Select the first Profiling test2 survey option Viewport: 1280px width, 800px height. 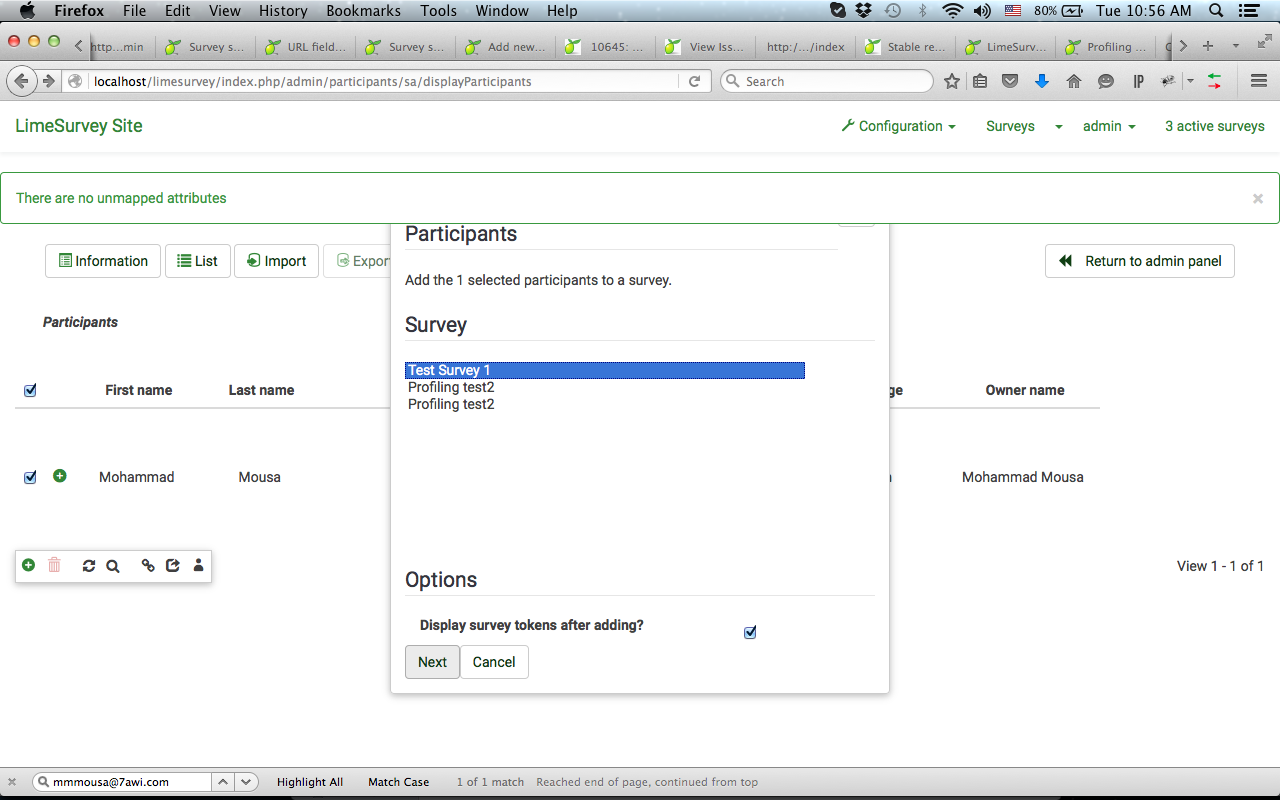pyautogui.click(x=452, y=387)
